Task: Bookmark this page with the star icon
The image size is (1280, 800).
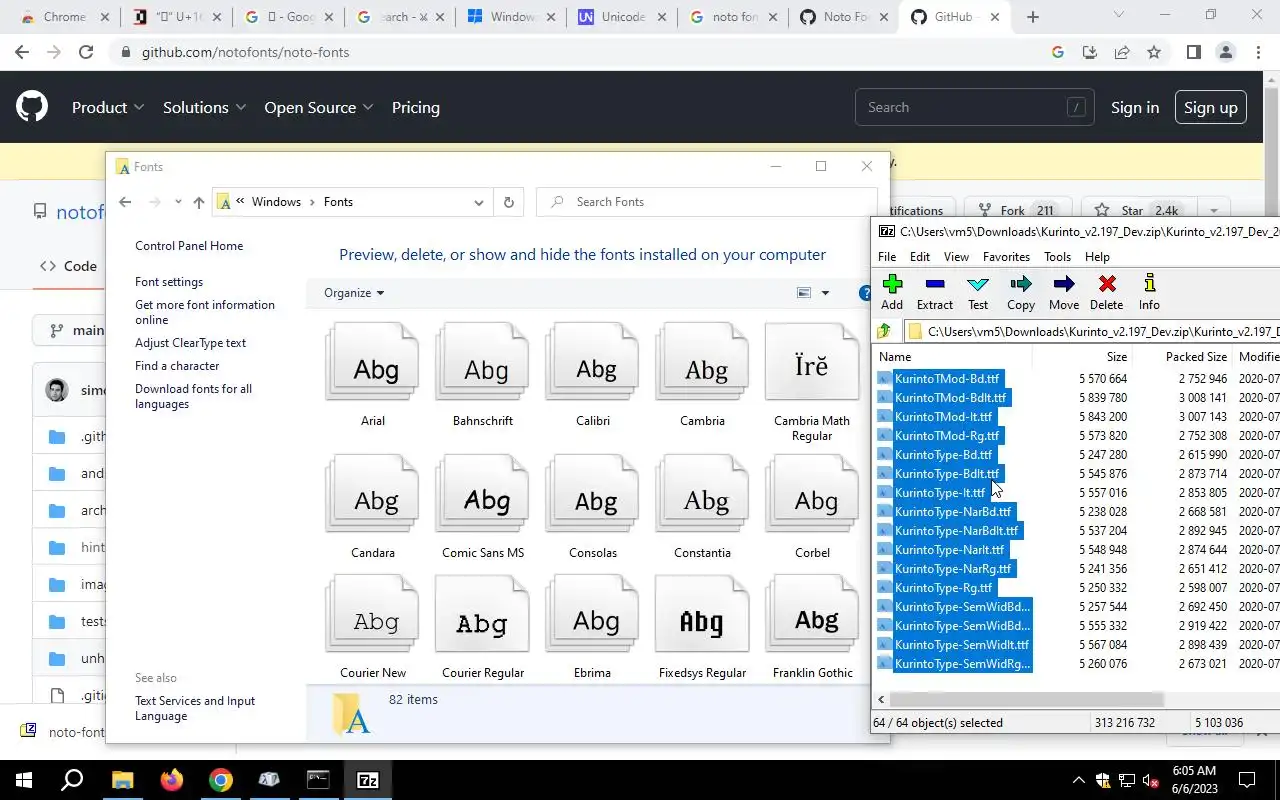Action: coord(1154,52)
